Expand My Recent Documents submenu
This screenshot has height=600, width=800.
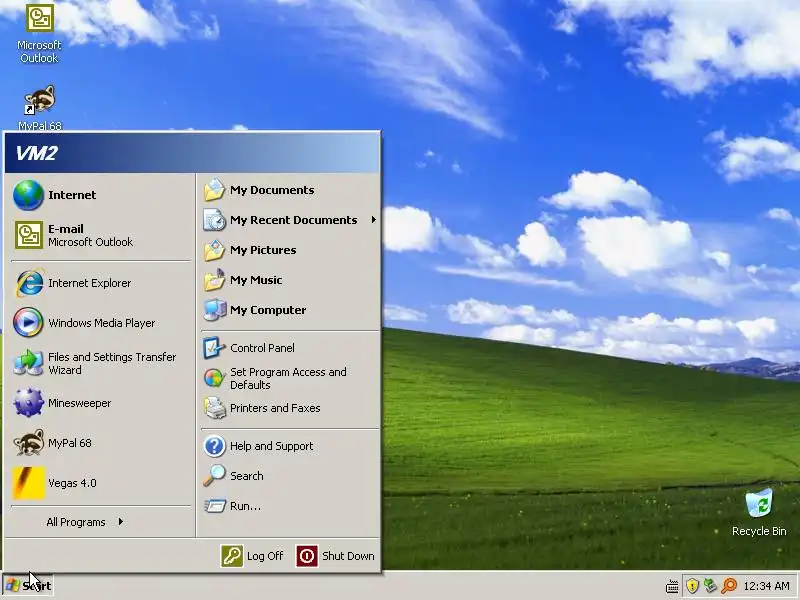(290, 220)
